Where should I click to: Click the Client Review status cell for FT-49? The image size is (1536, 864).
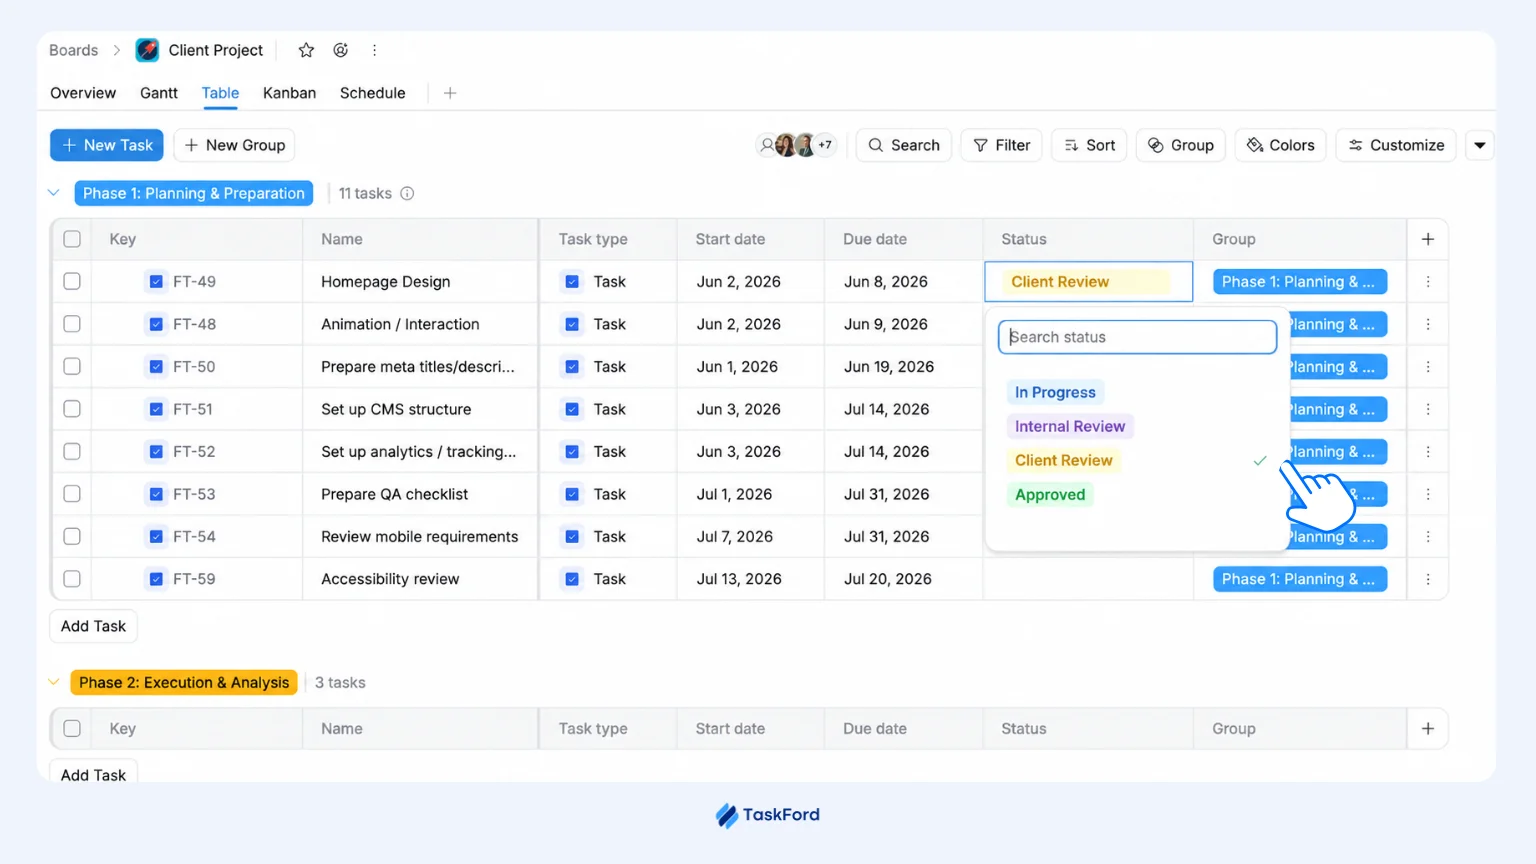1088,282
